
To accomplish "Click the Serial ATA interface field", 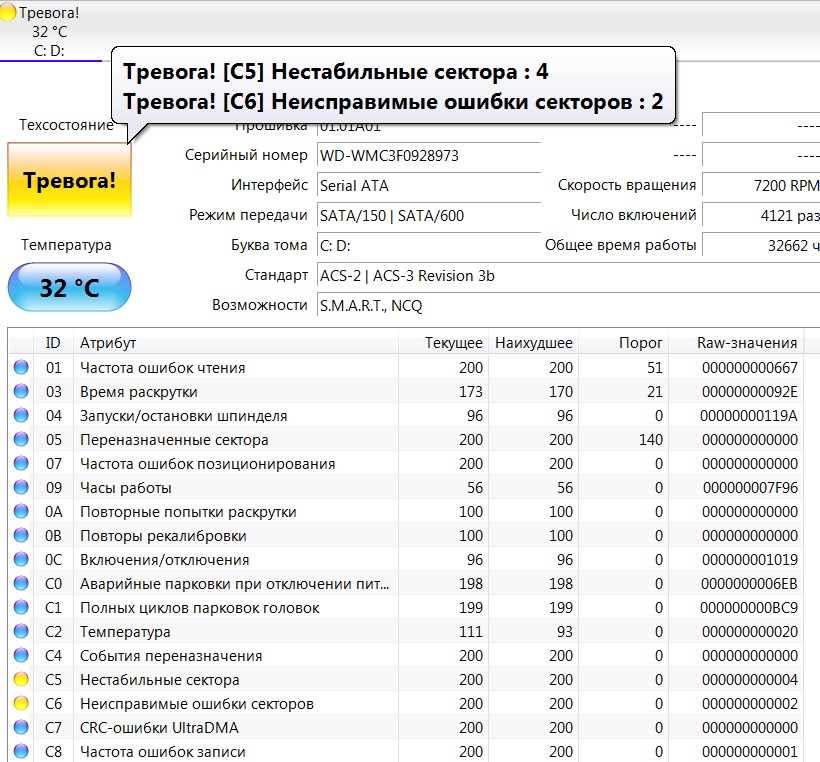I will tap(428, 185).
